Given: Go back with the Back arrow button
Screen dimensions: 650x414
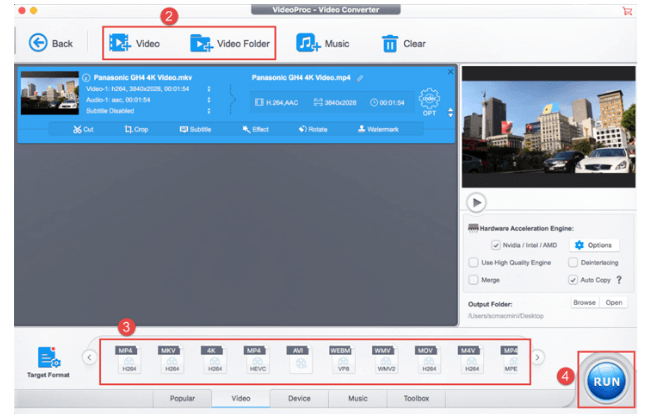Looking at the screenshot, I should point(50,43).
